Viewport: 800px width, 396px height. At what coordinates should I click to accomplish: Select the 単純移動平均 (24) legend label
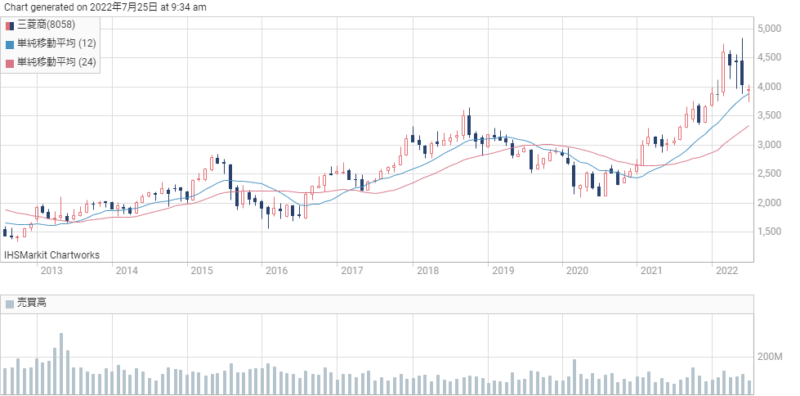pos(56,62)
